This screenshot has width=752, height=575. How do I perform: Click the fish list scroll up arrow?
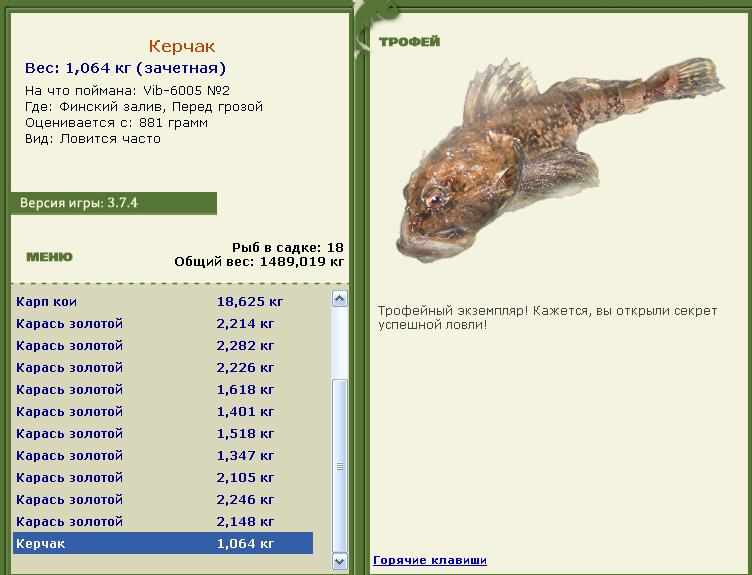pyautogui.click(x=340, y=299)
